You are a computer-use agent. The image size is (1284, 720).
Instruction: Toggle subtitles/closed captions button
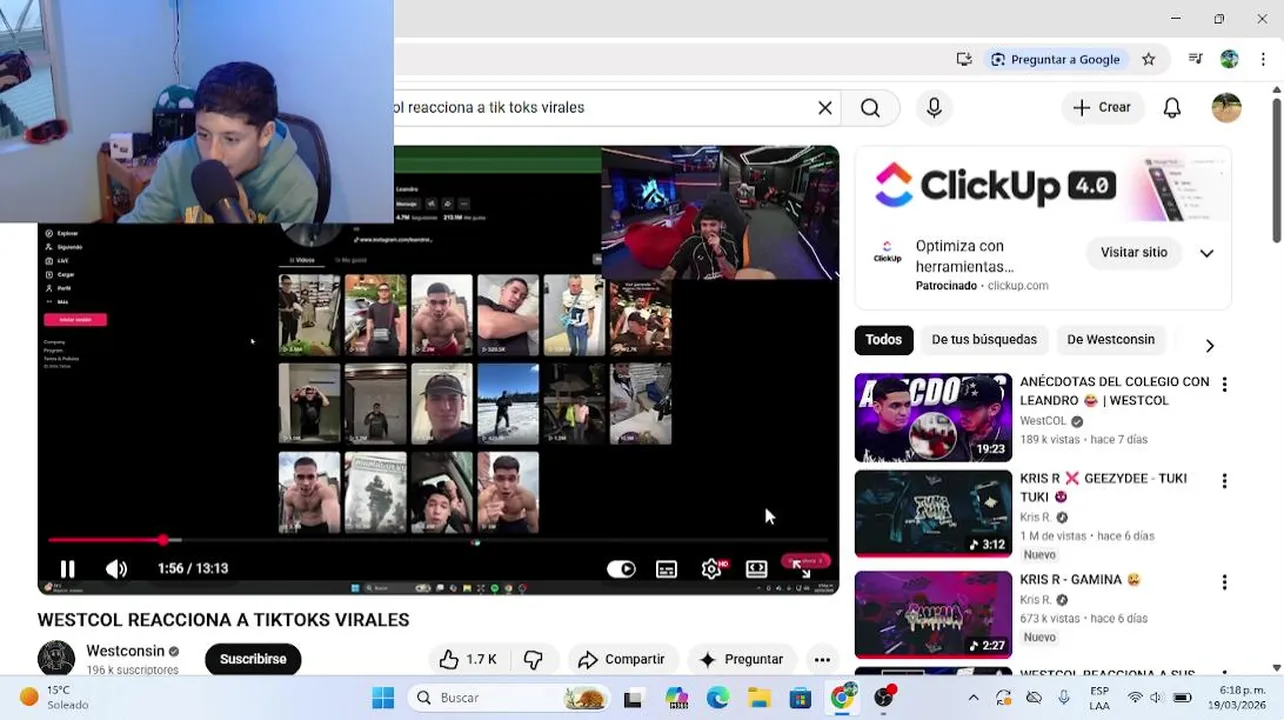click(x=666, y=569)
